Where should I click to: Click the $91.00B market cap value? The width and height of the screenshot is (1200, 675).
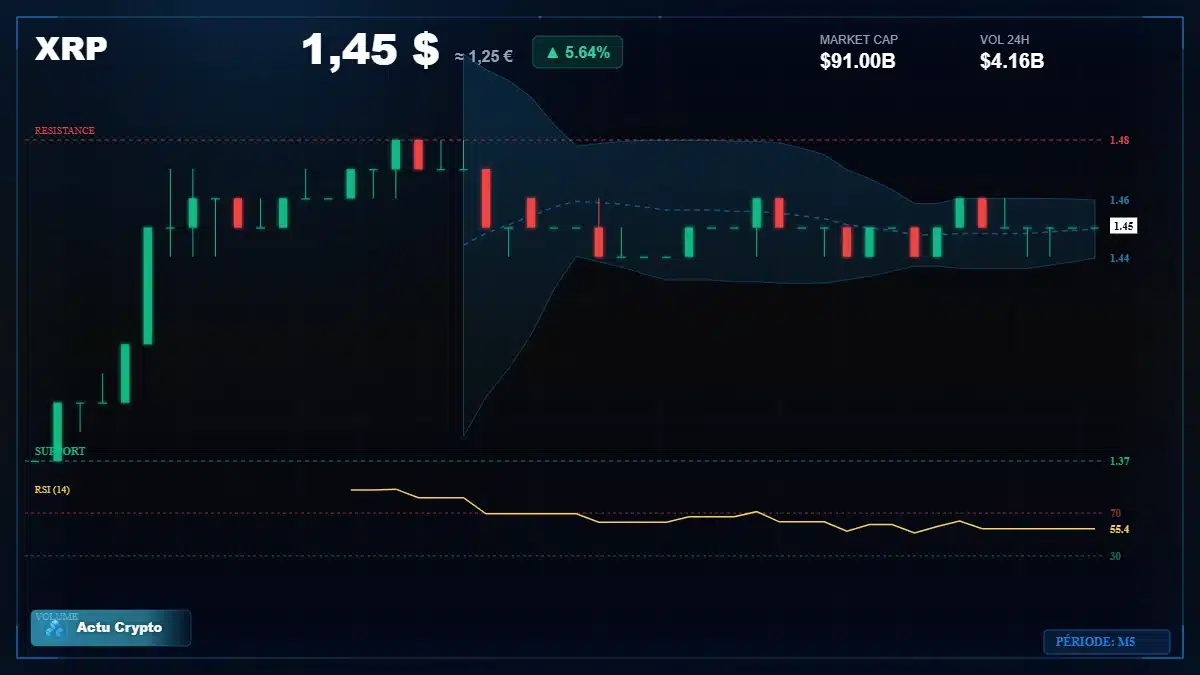[x=857, y=61]
